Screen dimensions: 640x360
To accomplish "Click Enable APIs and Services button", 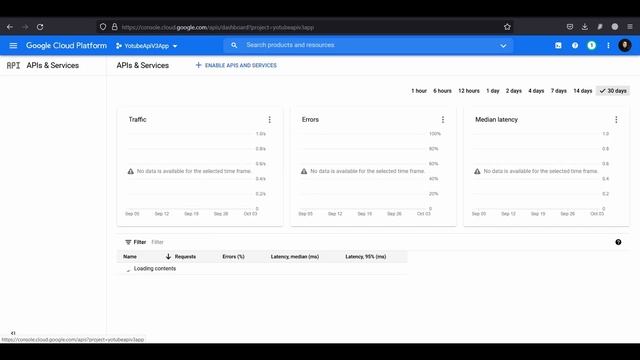I will coord(236,65).
